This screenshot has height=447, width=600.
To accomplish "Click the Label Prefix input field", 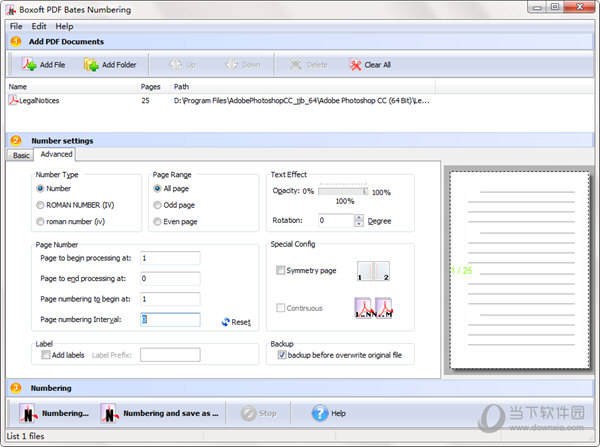I will (x=170, y=355).
